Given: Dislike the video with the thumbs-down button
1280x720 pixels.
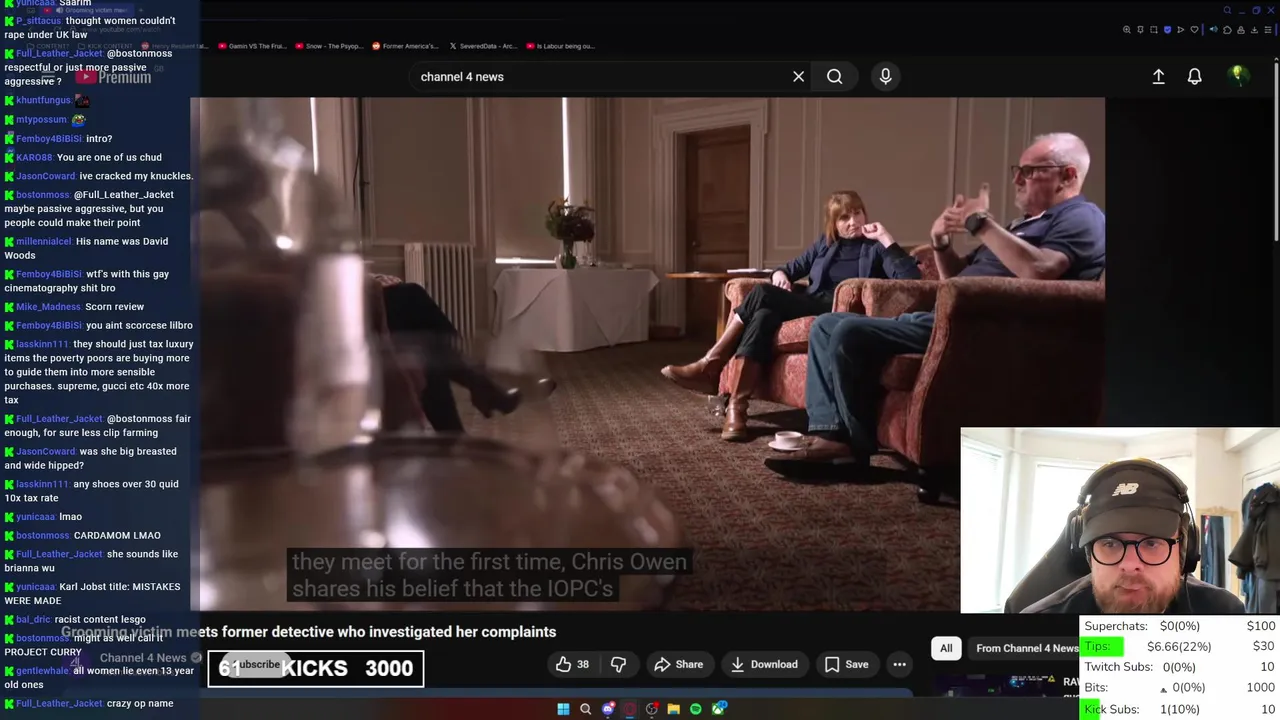Looking at the screenshot, I should point(618,664).
